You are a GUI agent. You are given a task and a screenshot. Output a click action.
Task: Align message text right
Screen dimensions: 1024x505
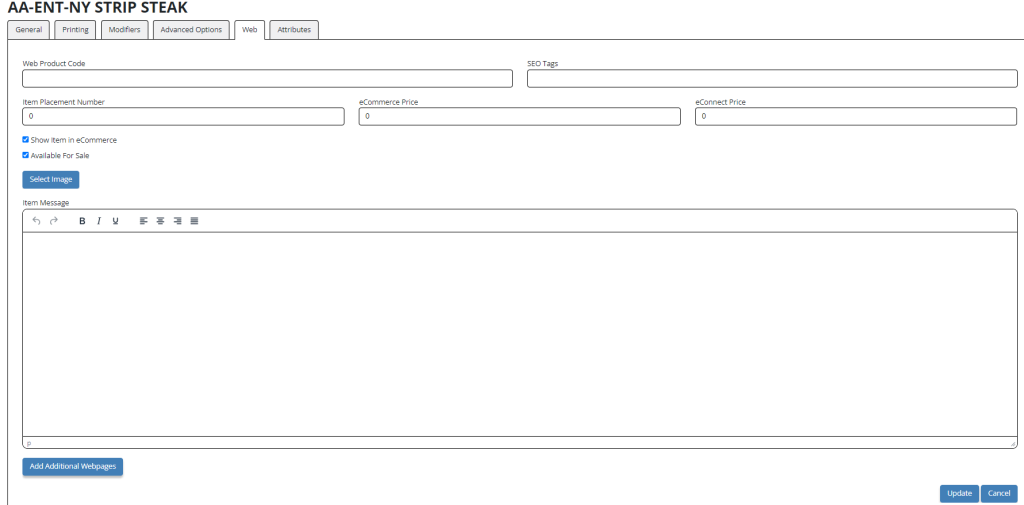click(178, 221)
